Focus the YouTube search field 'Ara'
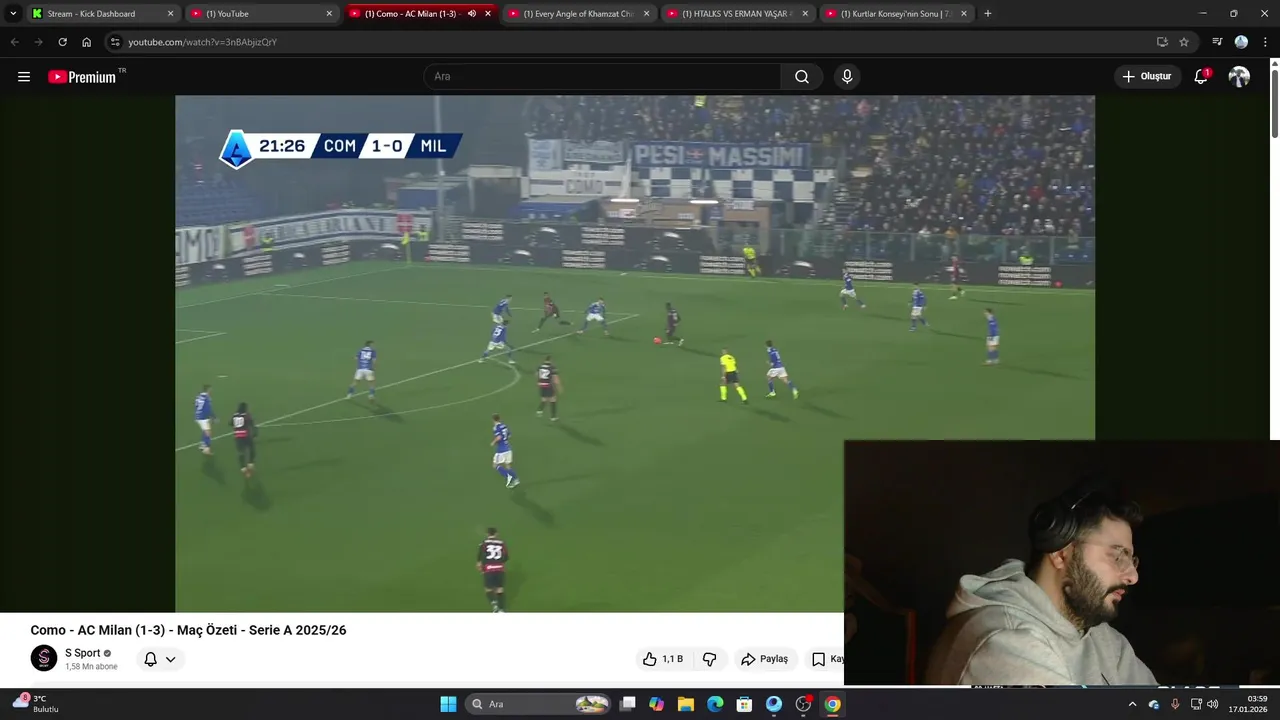This screenshot has width=1280, height=720. click(602, 77)
